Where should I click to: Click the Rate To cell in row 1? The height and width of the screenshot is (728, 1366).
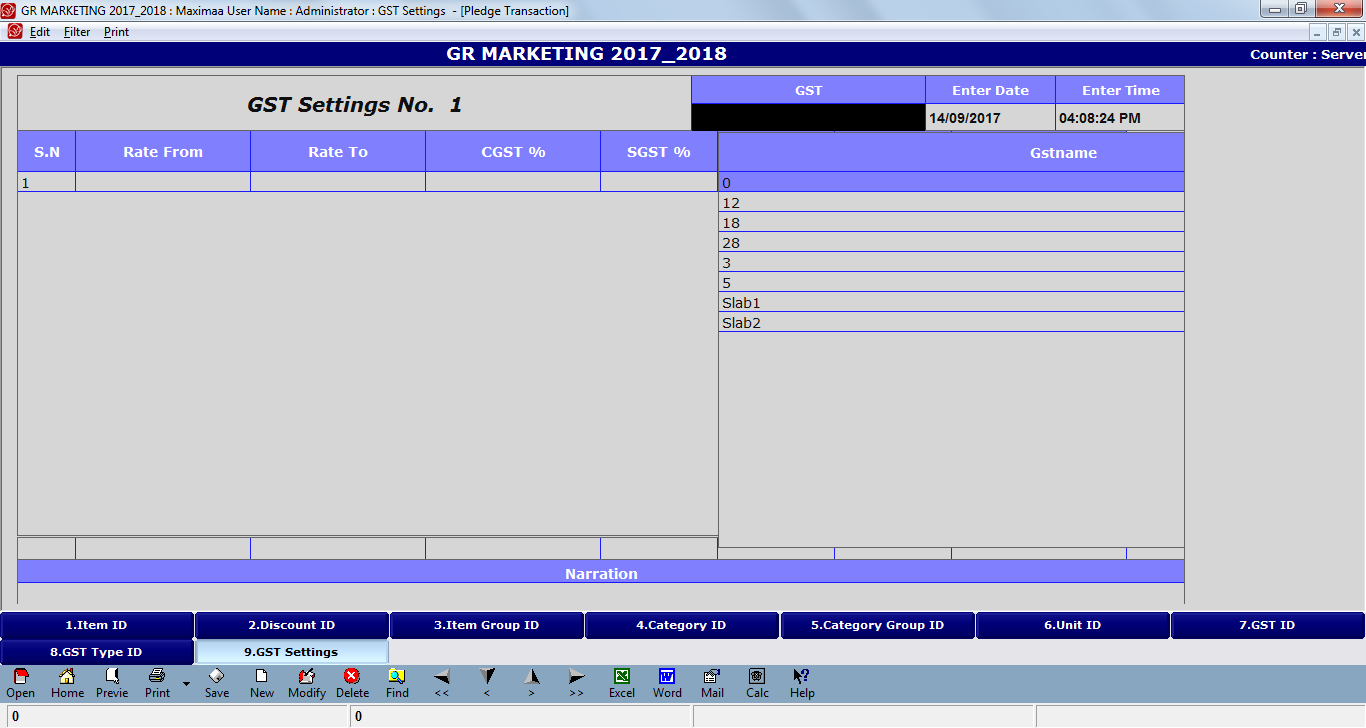point(338,182)
